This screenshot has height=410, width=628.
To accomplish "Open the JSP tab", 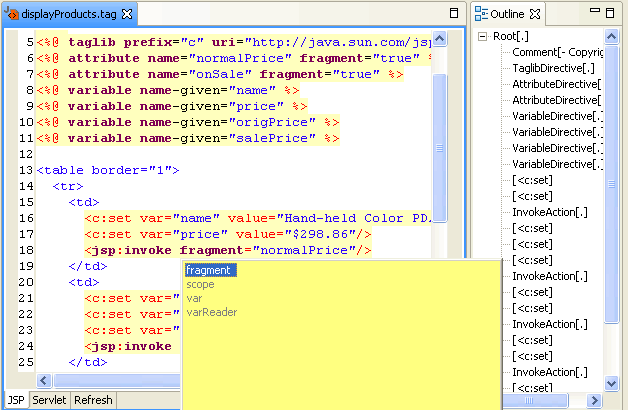I will 15,400.
